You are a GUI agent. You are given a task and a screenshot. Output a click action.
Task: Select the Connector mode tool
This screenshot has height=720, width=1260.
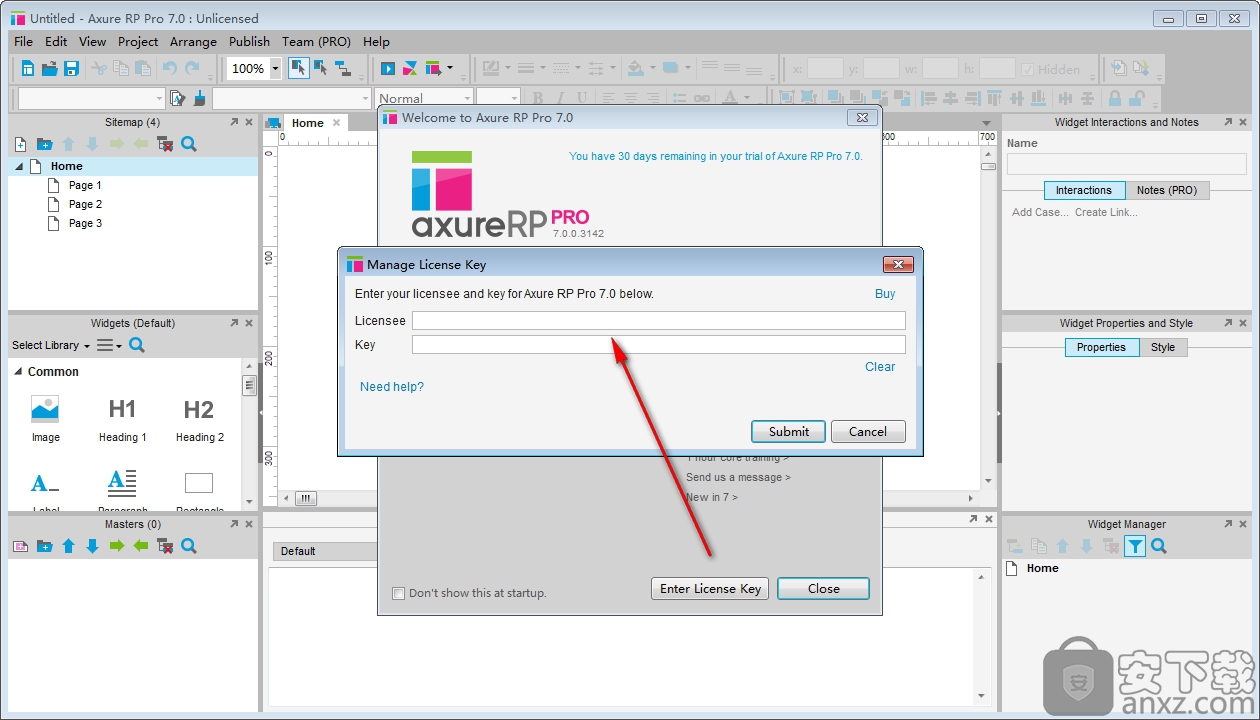tap(343, 68)
